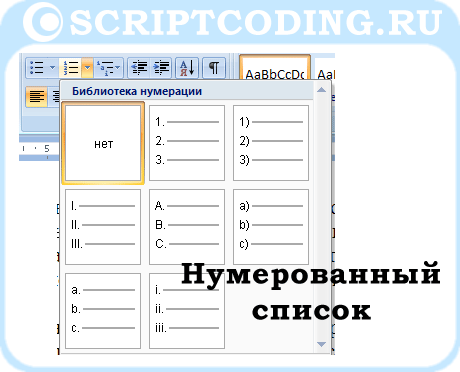Screen dimensions: 460x372
Task: Pick the a) b) c) numbering format
Action: point(271,227)
